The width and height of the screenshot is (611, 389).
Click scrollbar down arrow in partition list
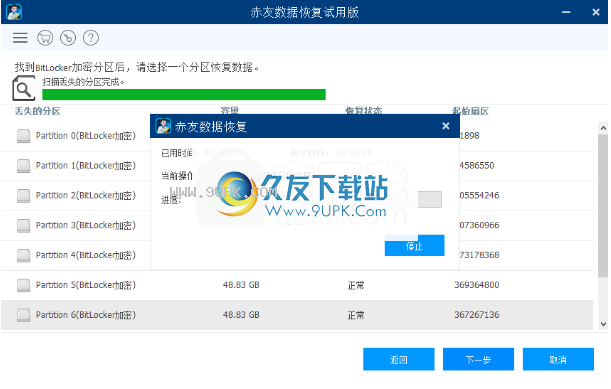pos(603,324)
